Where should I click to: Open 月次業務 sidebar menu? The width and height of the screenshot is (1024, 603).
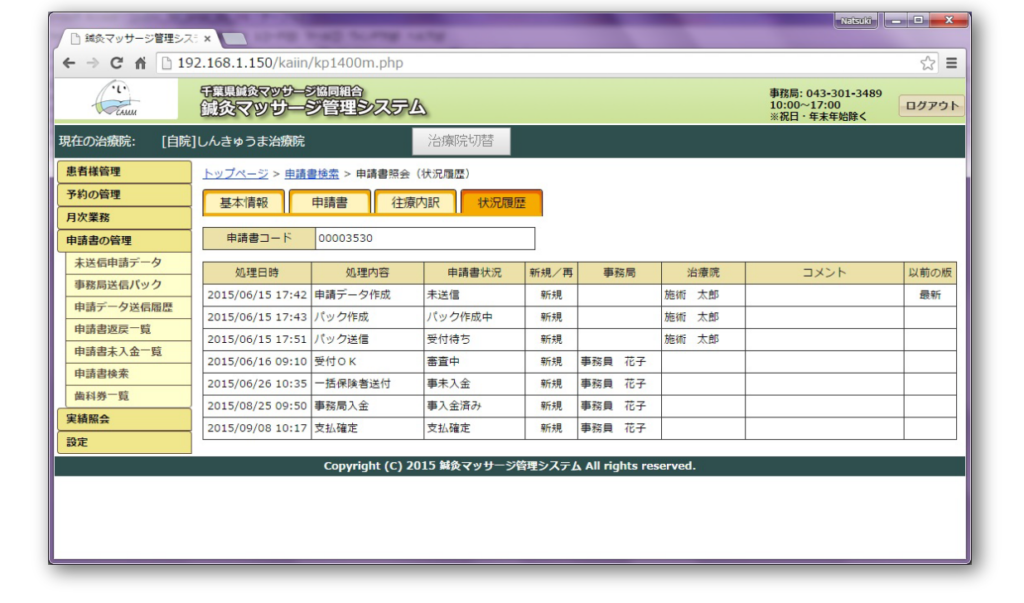tap(124, 218)
